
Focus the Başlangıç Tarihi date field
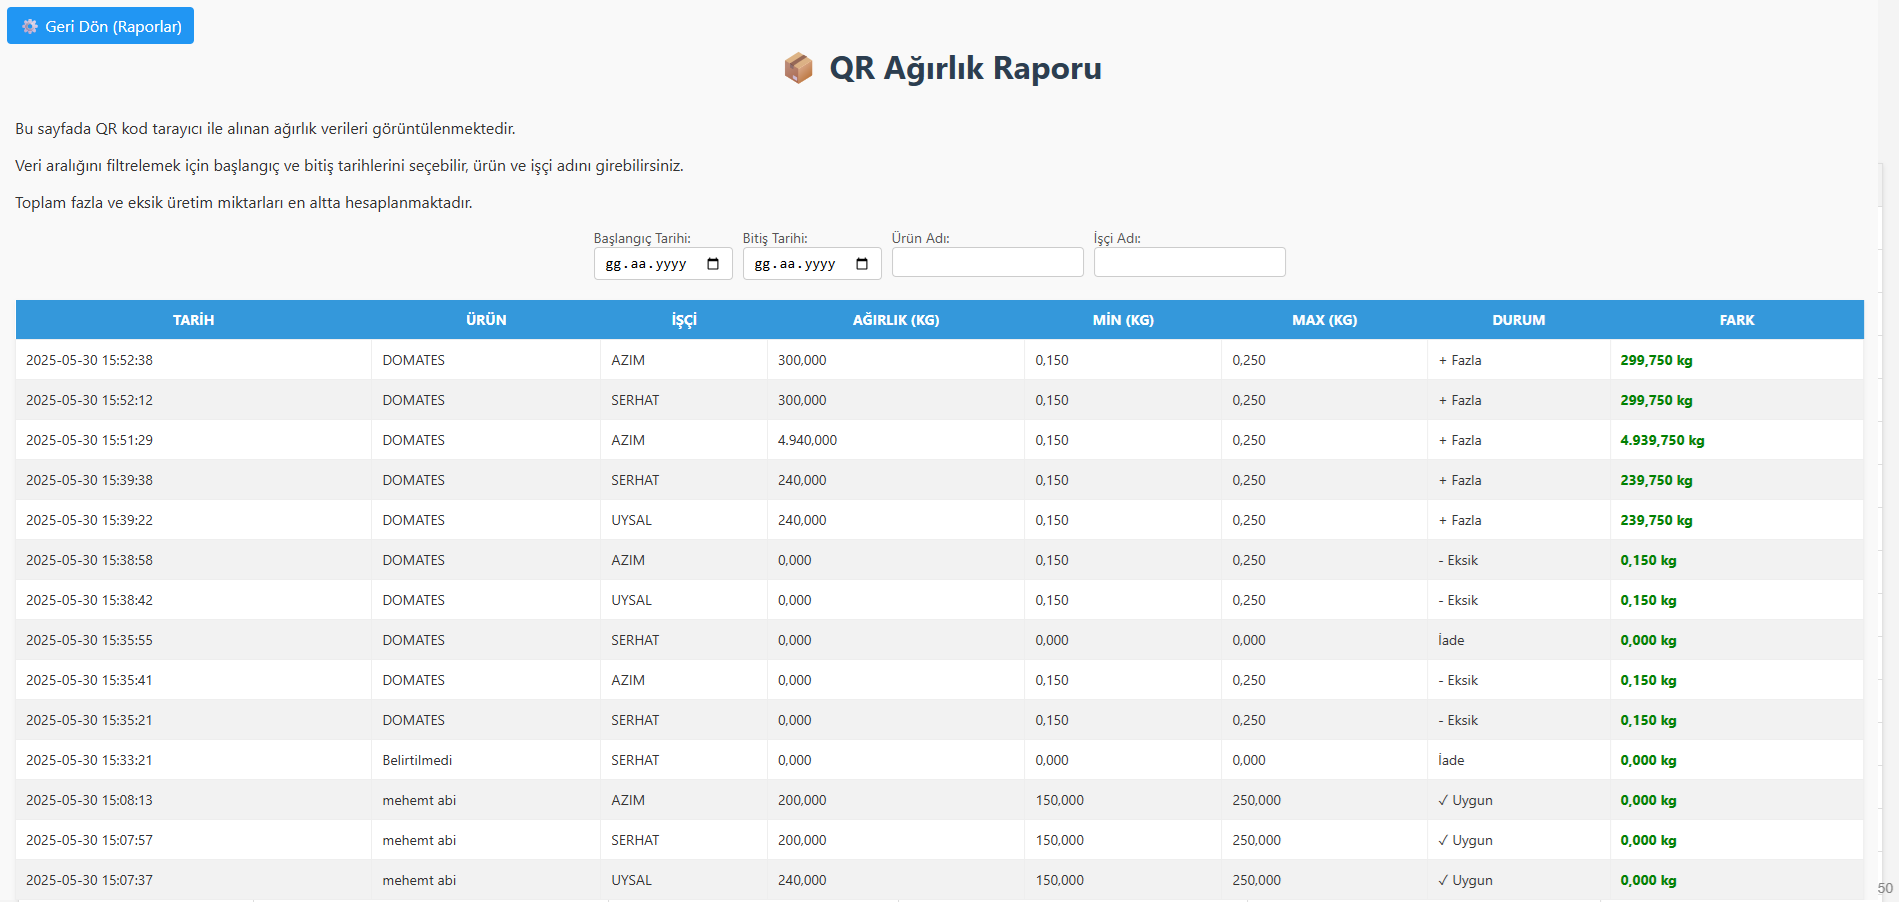(663, 264)
